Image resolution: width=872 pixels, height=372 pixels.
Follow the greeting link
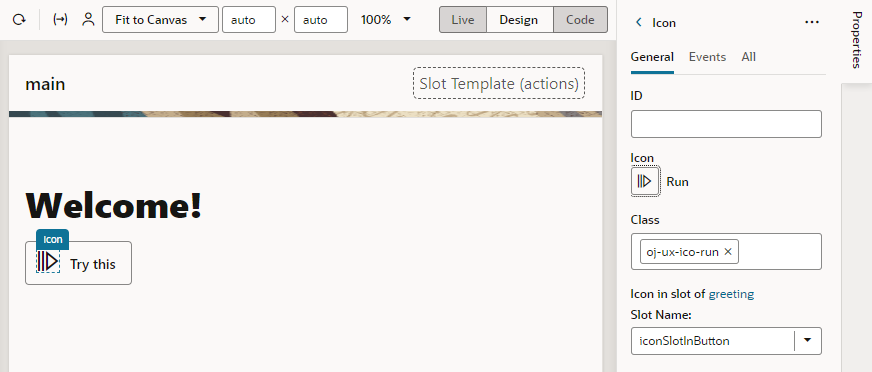tap(731, 294)
